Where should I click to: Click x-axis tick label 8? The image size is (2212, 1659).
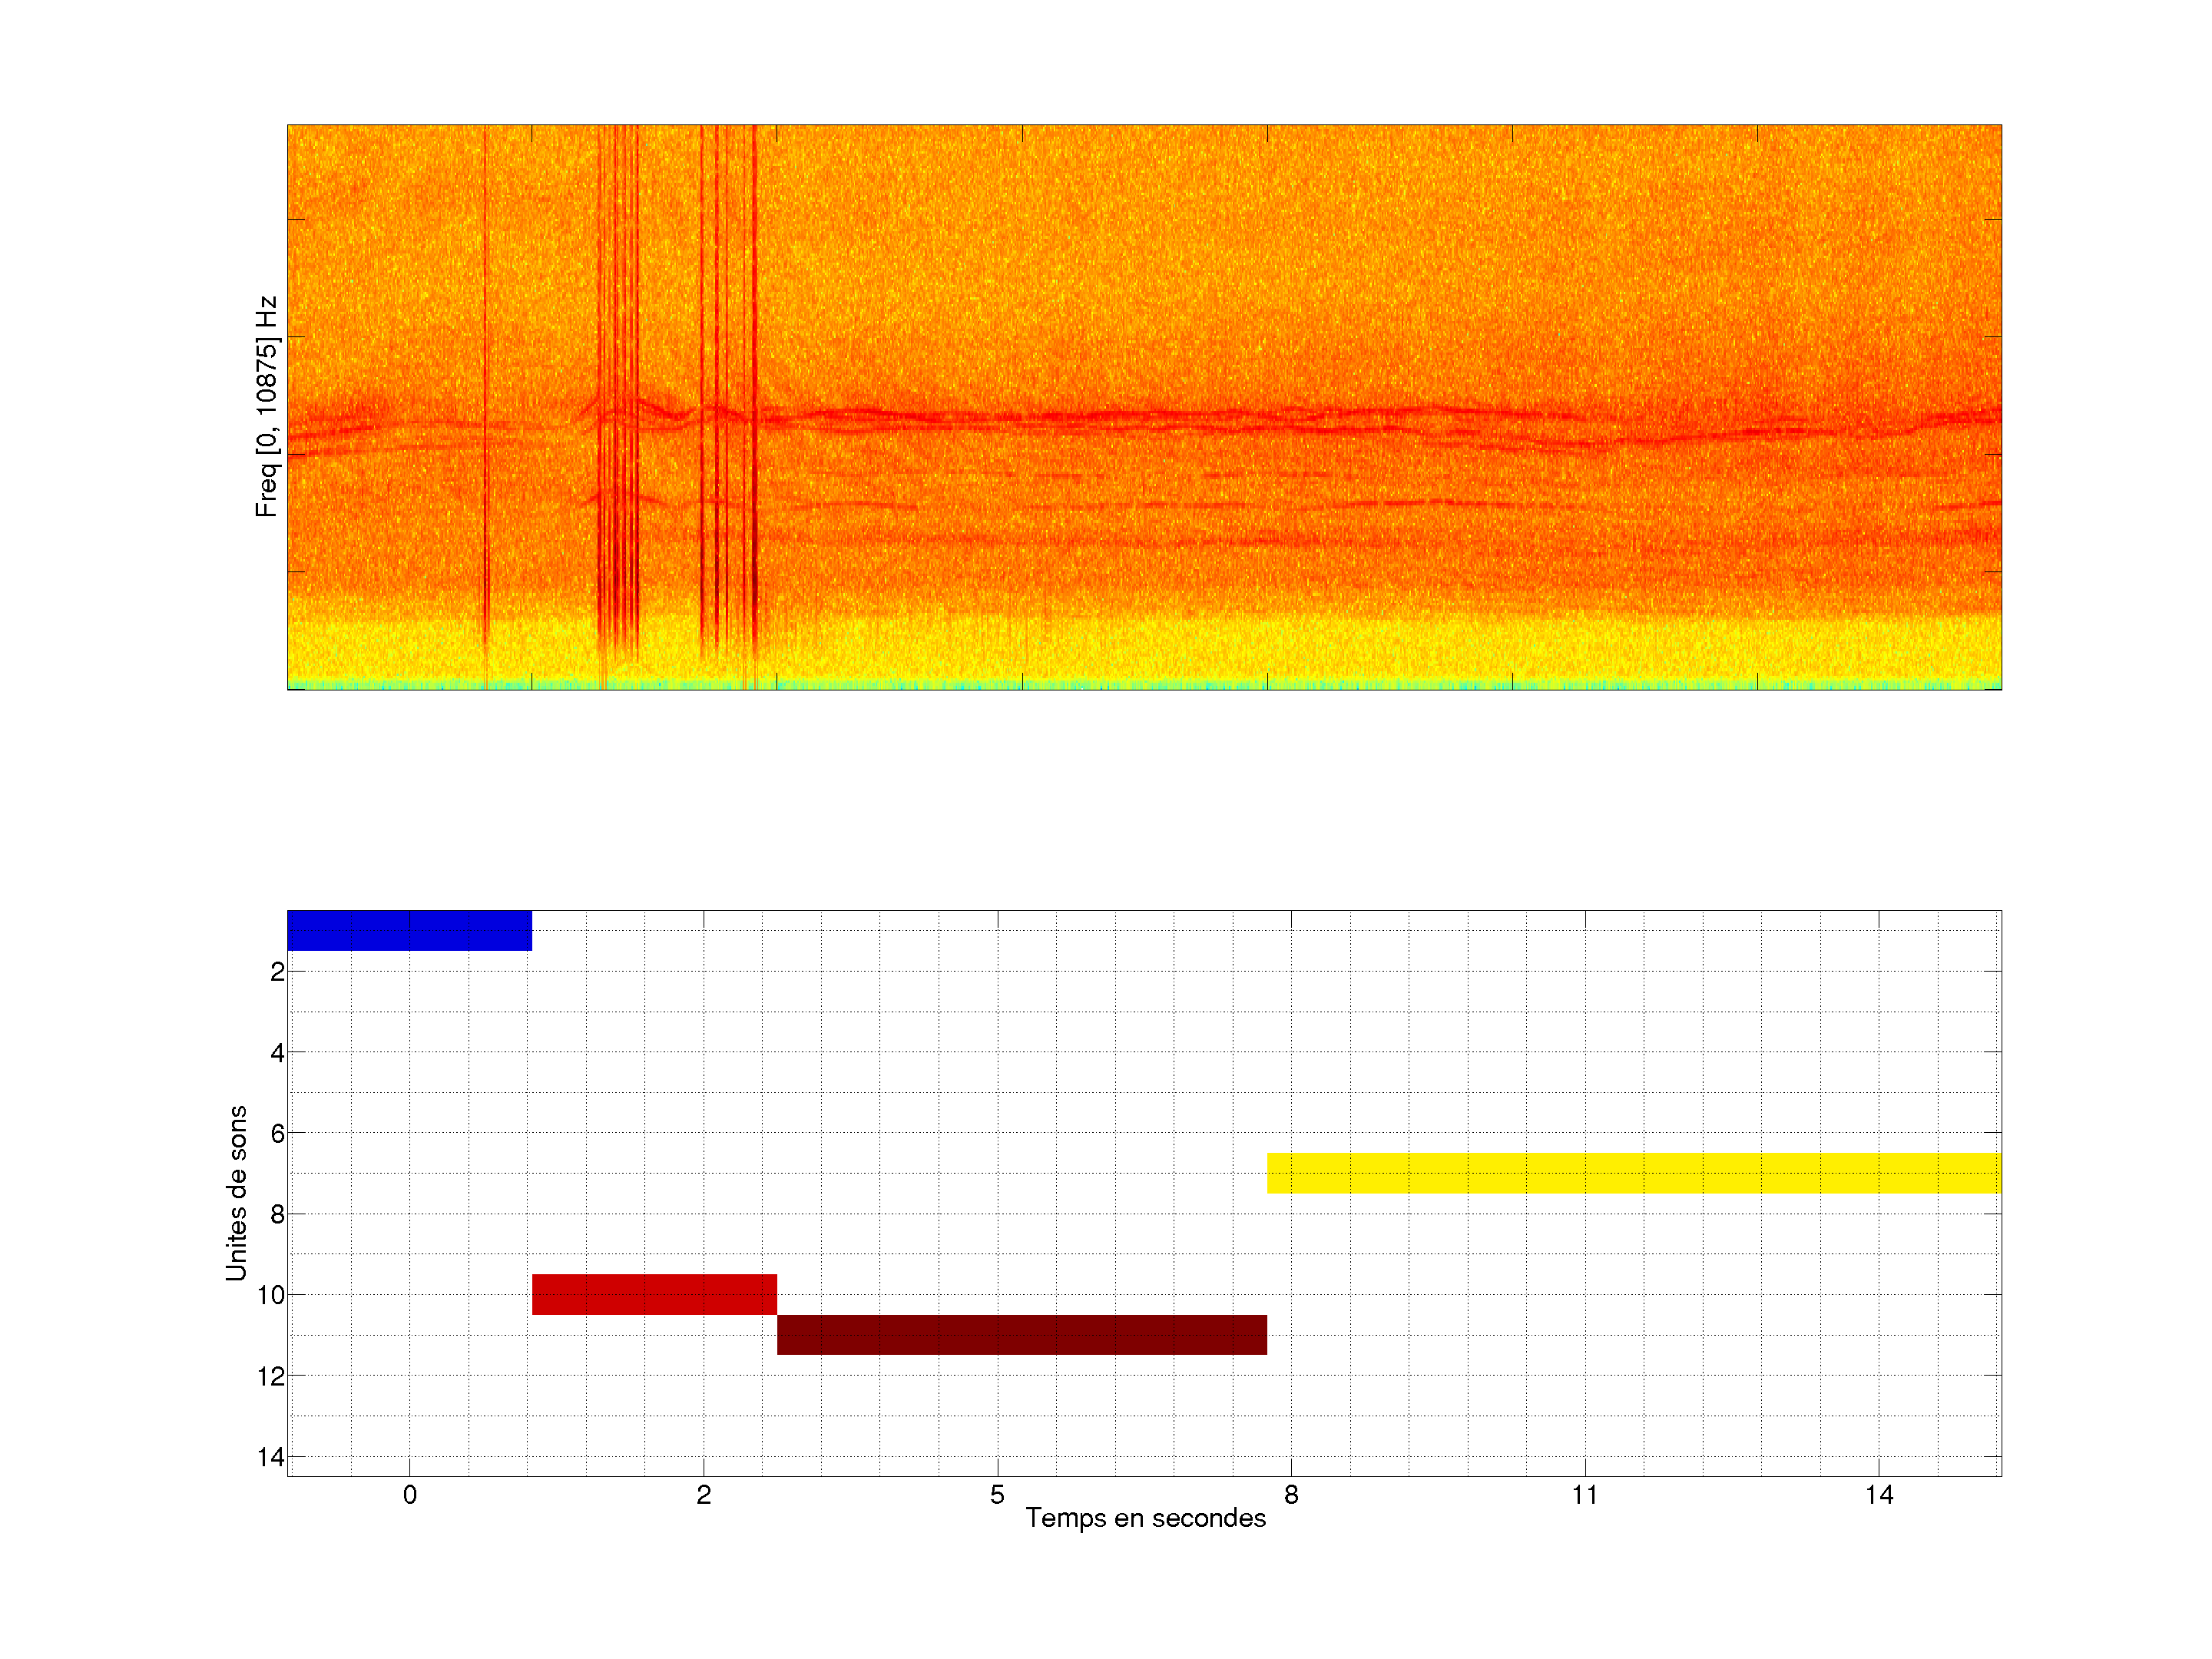(1291, 1495)
